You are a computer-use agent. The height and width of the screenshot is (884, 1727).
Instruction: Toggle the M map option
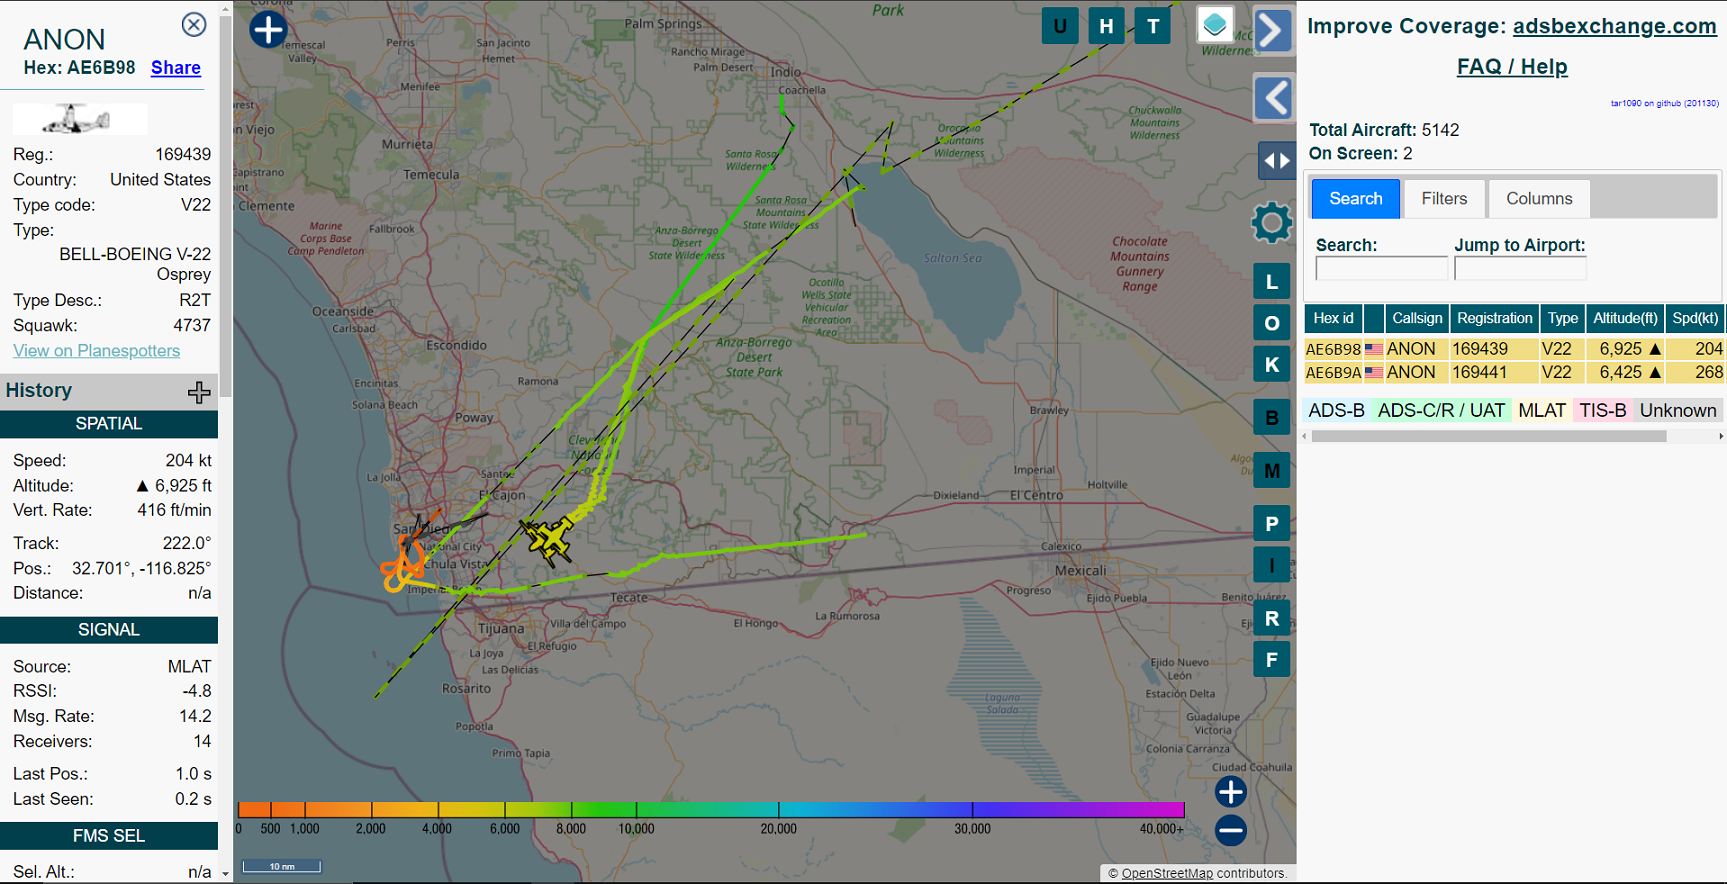pos(1272,470)
